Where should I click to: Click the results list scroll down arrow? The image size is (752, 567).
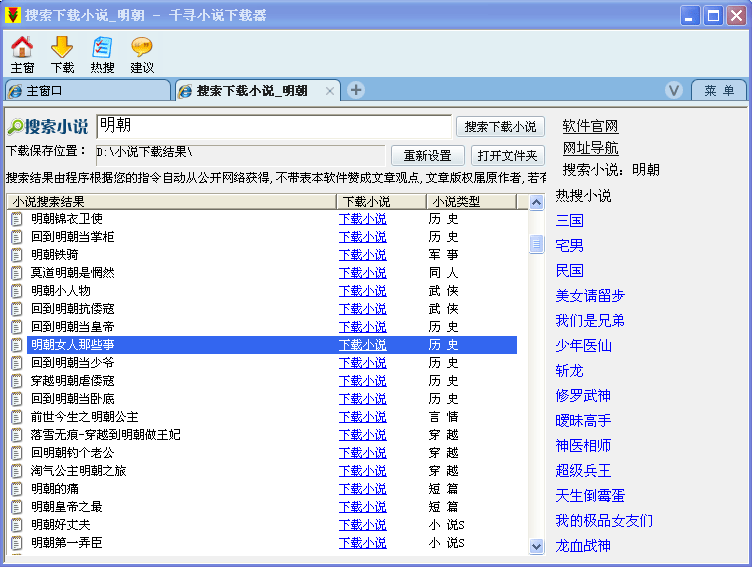click(537, 546)
